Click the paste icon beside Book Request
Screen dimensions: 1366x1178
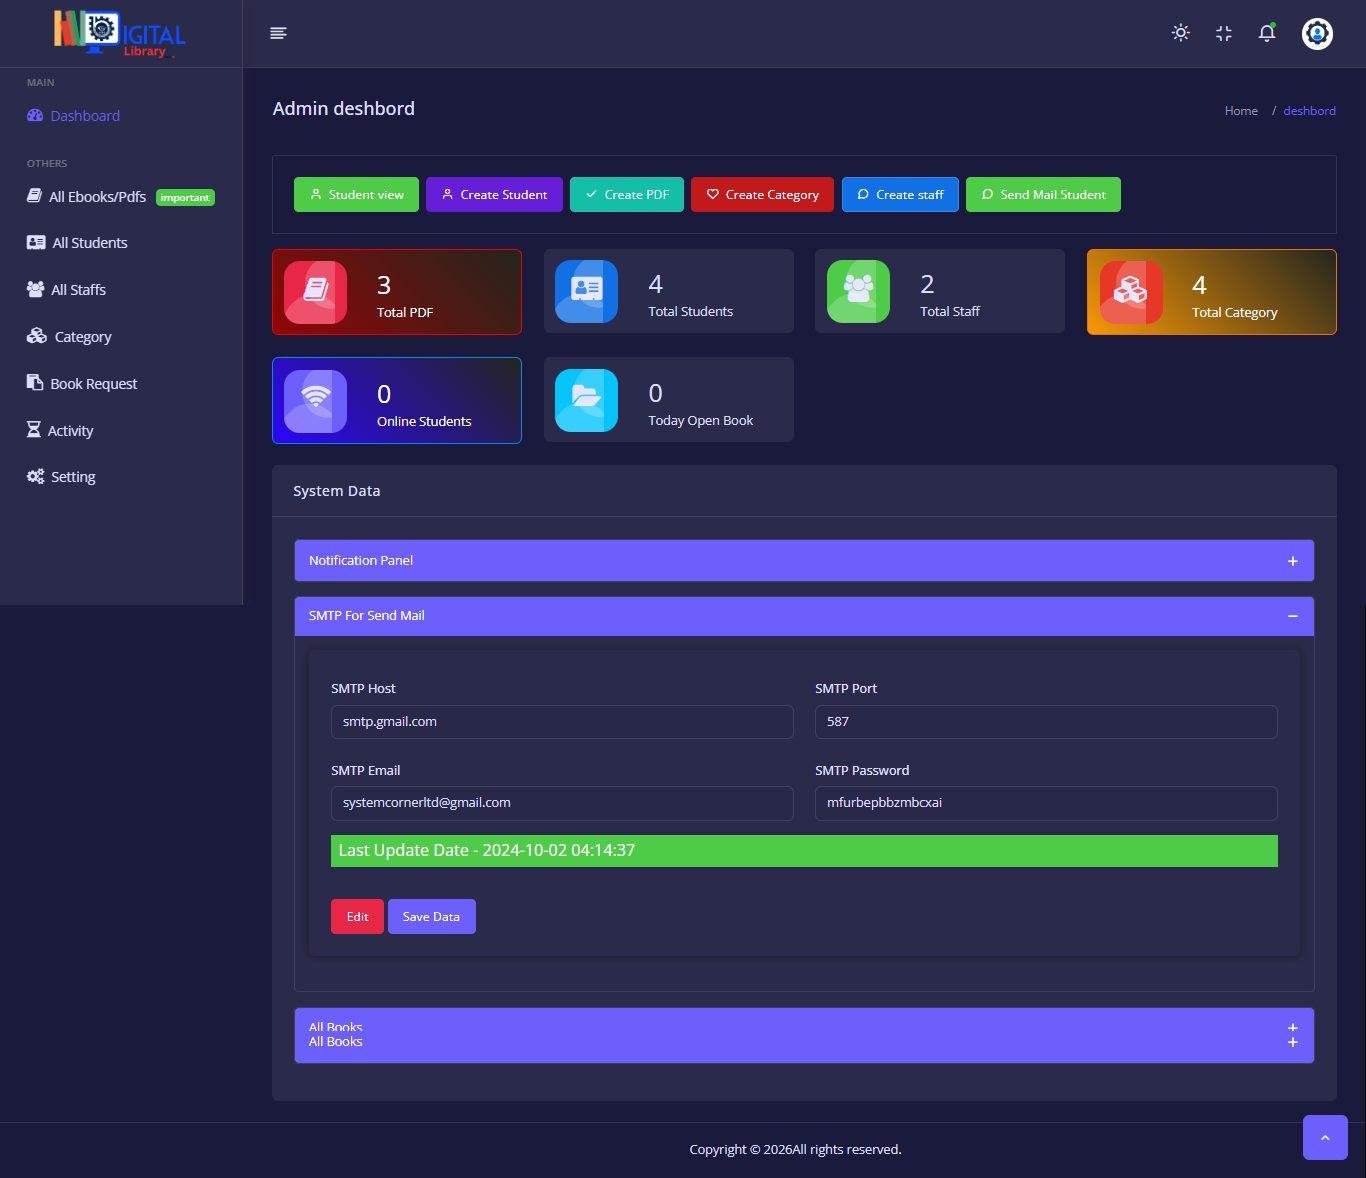click(x=34, y=382)
